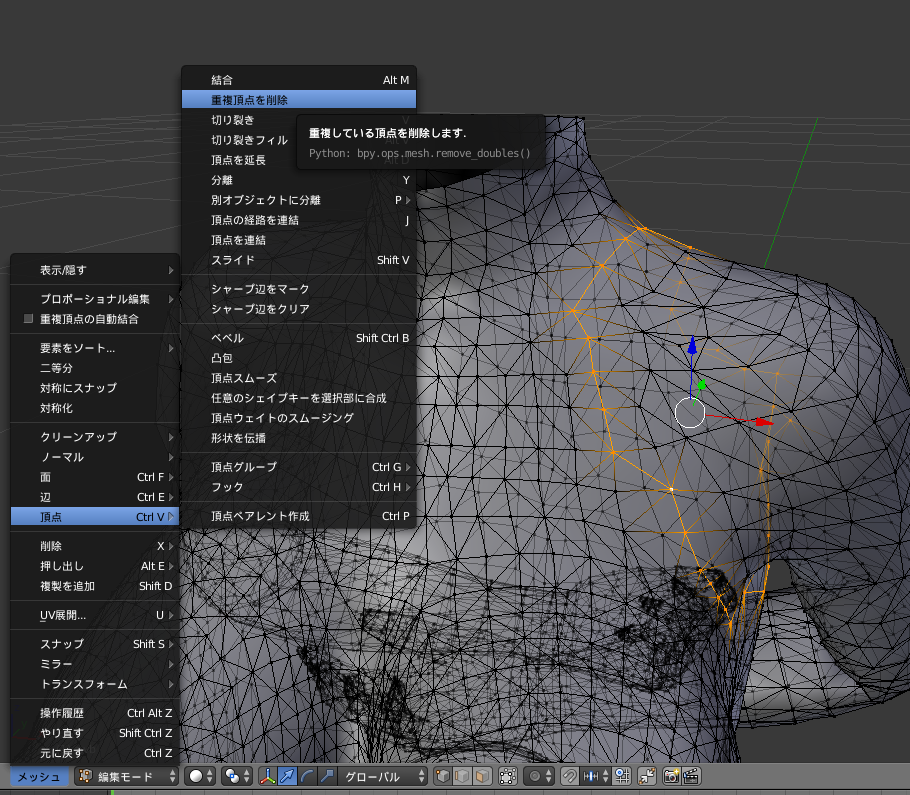Open the グローバル orientation dropdown
Screen dimensions: 910x795
pyautogui.click(x=382, y=776)
